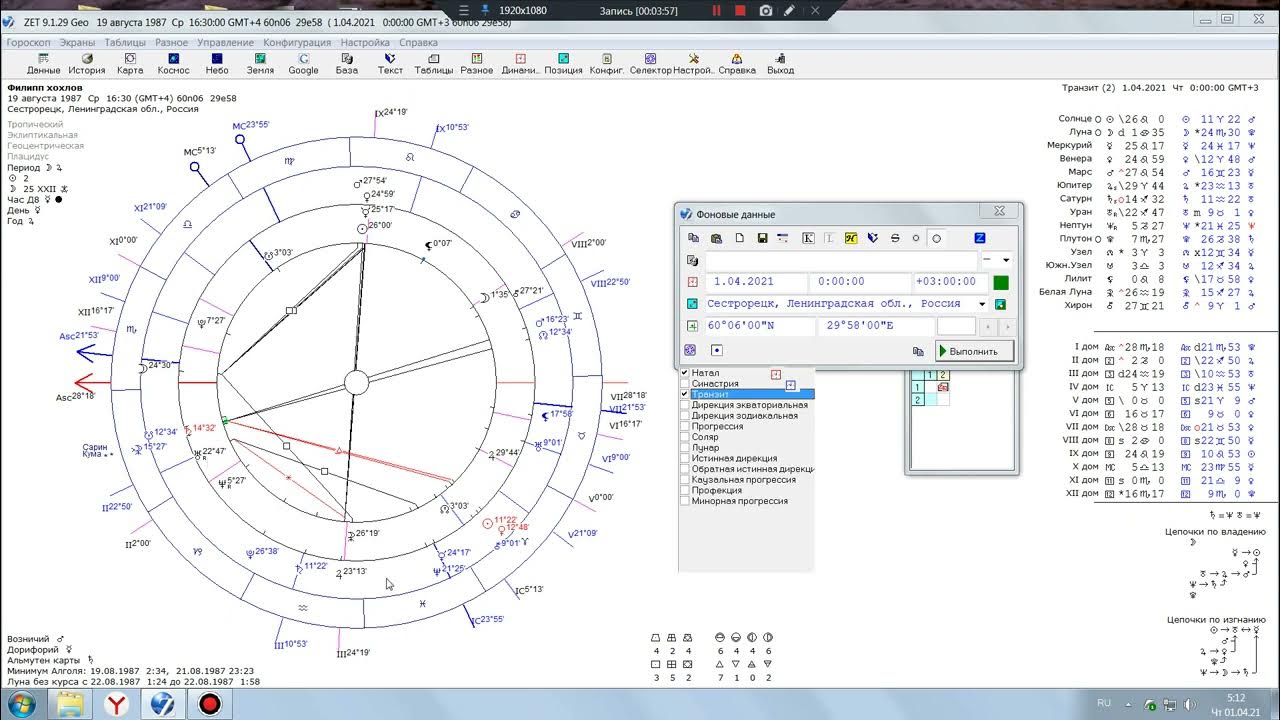Click the boxed K icon in dialog toolbar
The height and width of the screenshot is (720, 1280).
coord(808,238)
